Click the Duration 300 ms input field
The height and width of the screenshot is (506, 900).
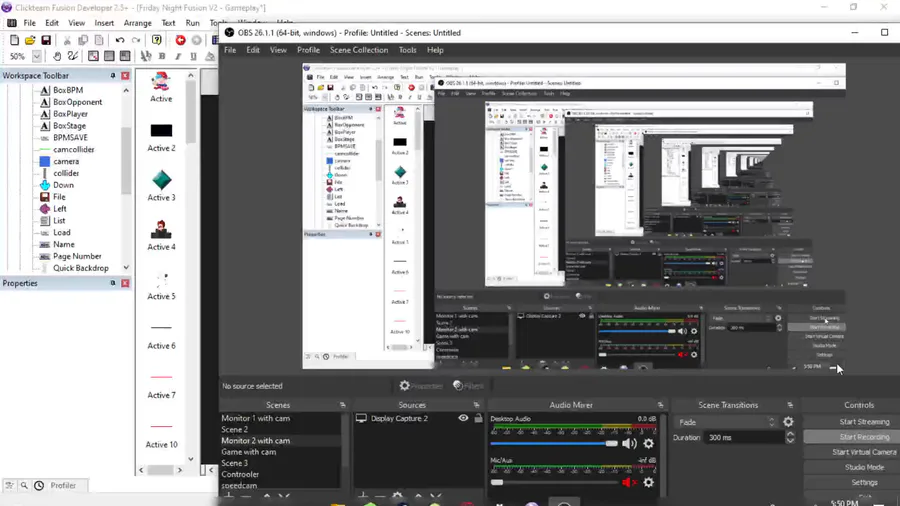(745, 437)
